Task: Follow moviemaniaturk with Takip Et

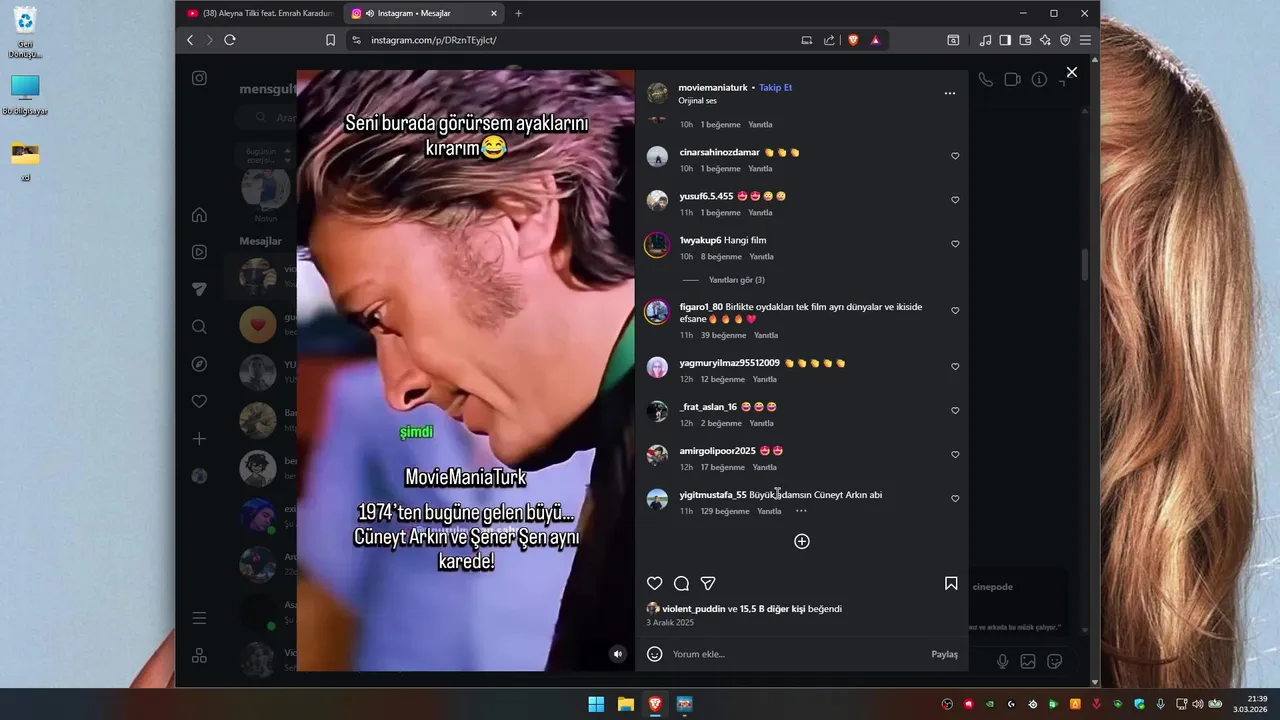Action: (x=775, y=88)
